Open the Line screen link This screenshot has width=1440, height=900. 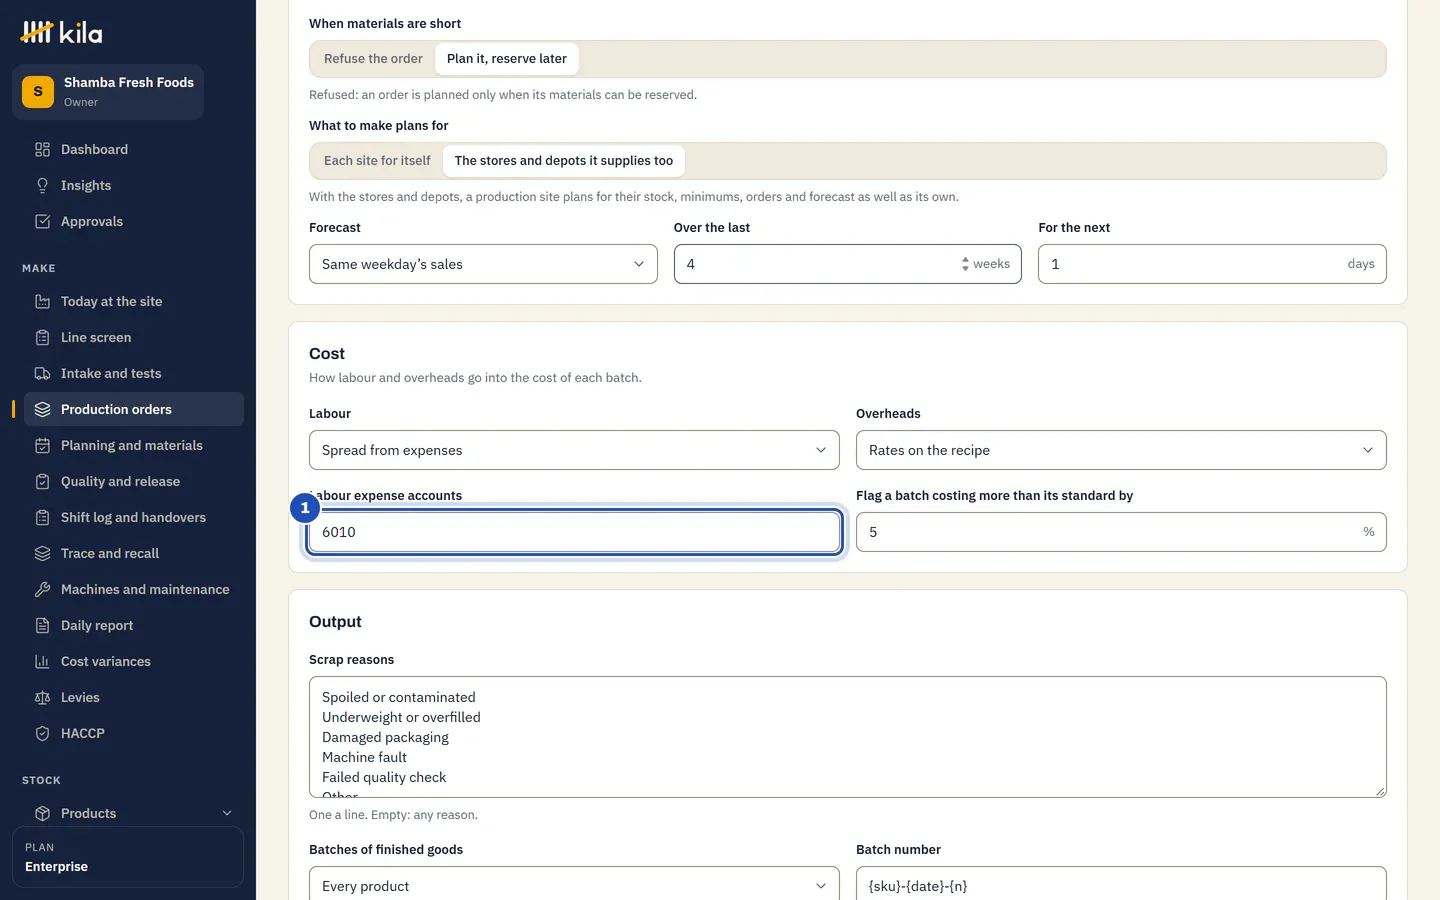click(x=134, y=338)
